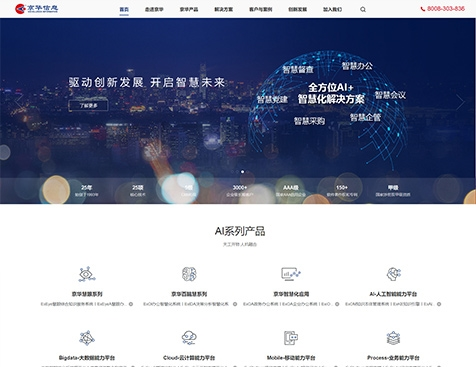Screen dimensions: 476x367
Task: Open the 京华产品 navigation menu
Action: click(189, 9)
